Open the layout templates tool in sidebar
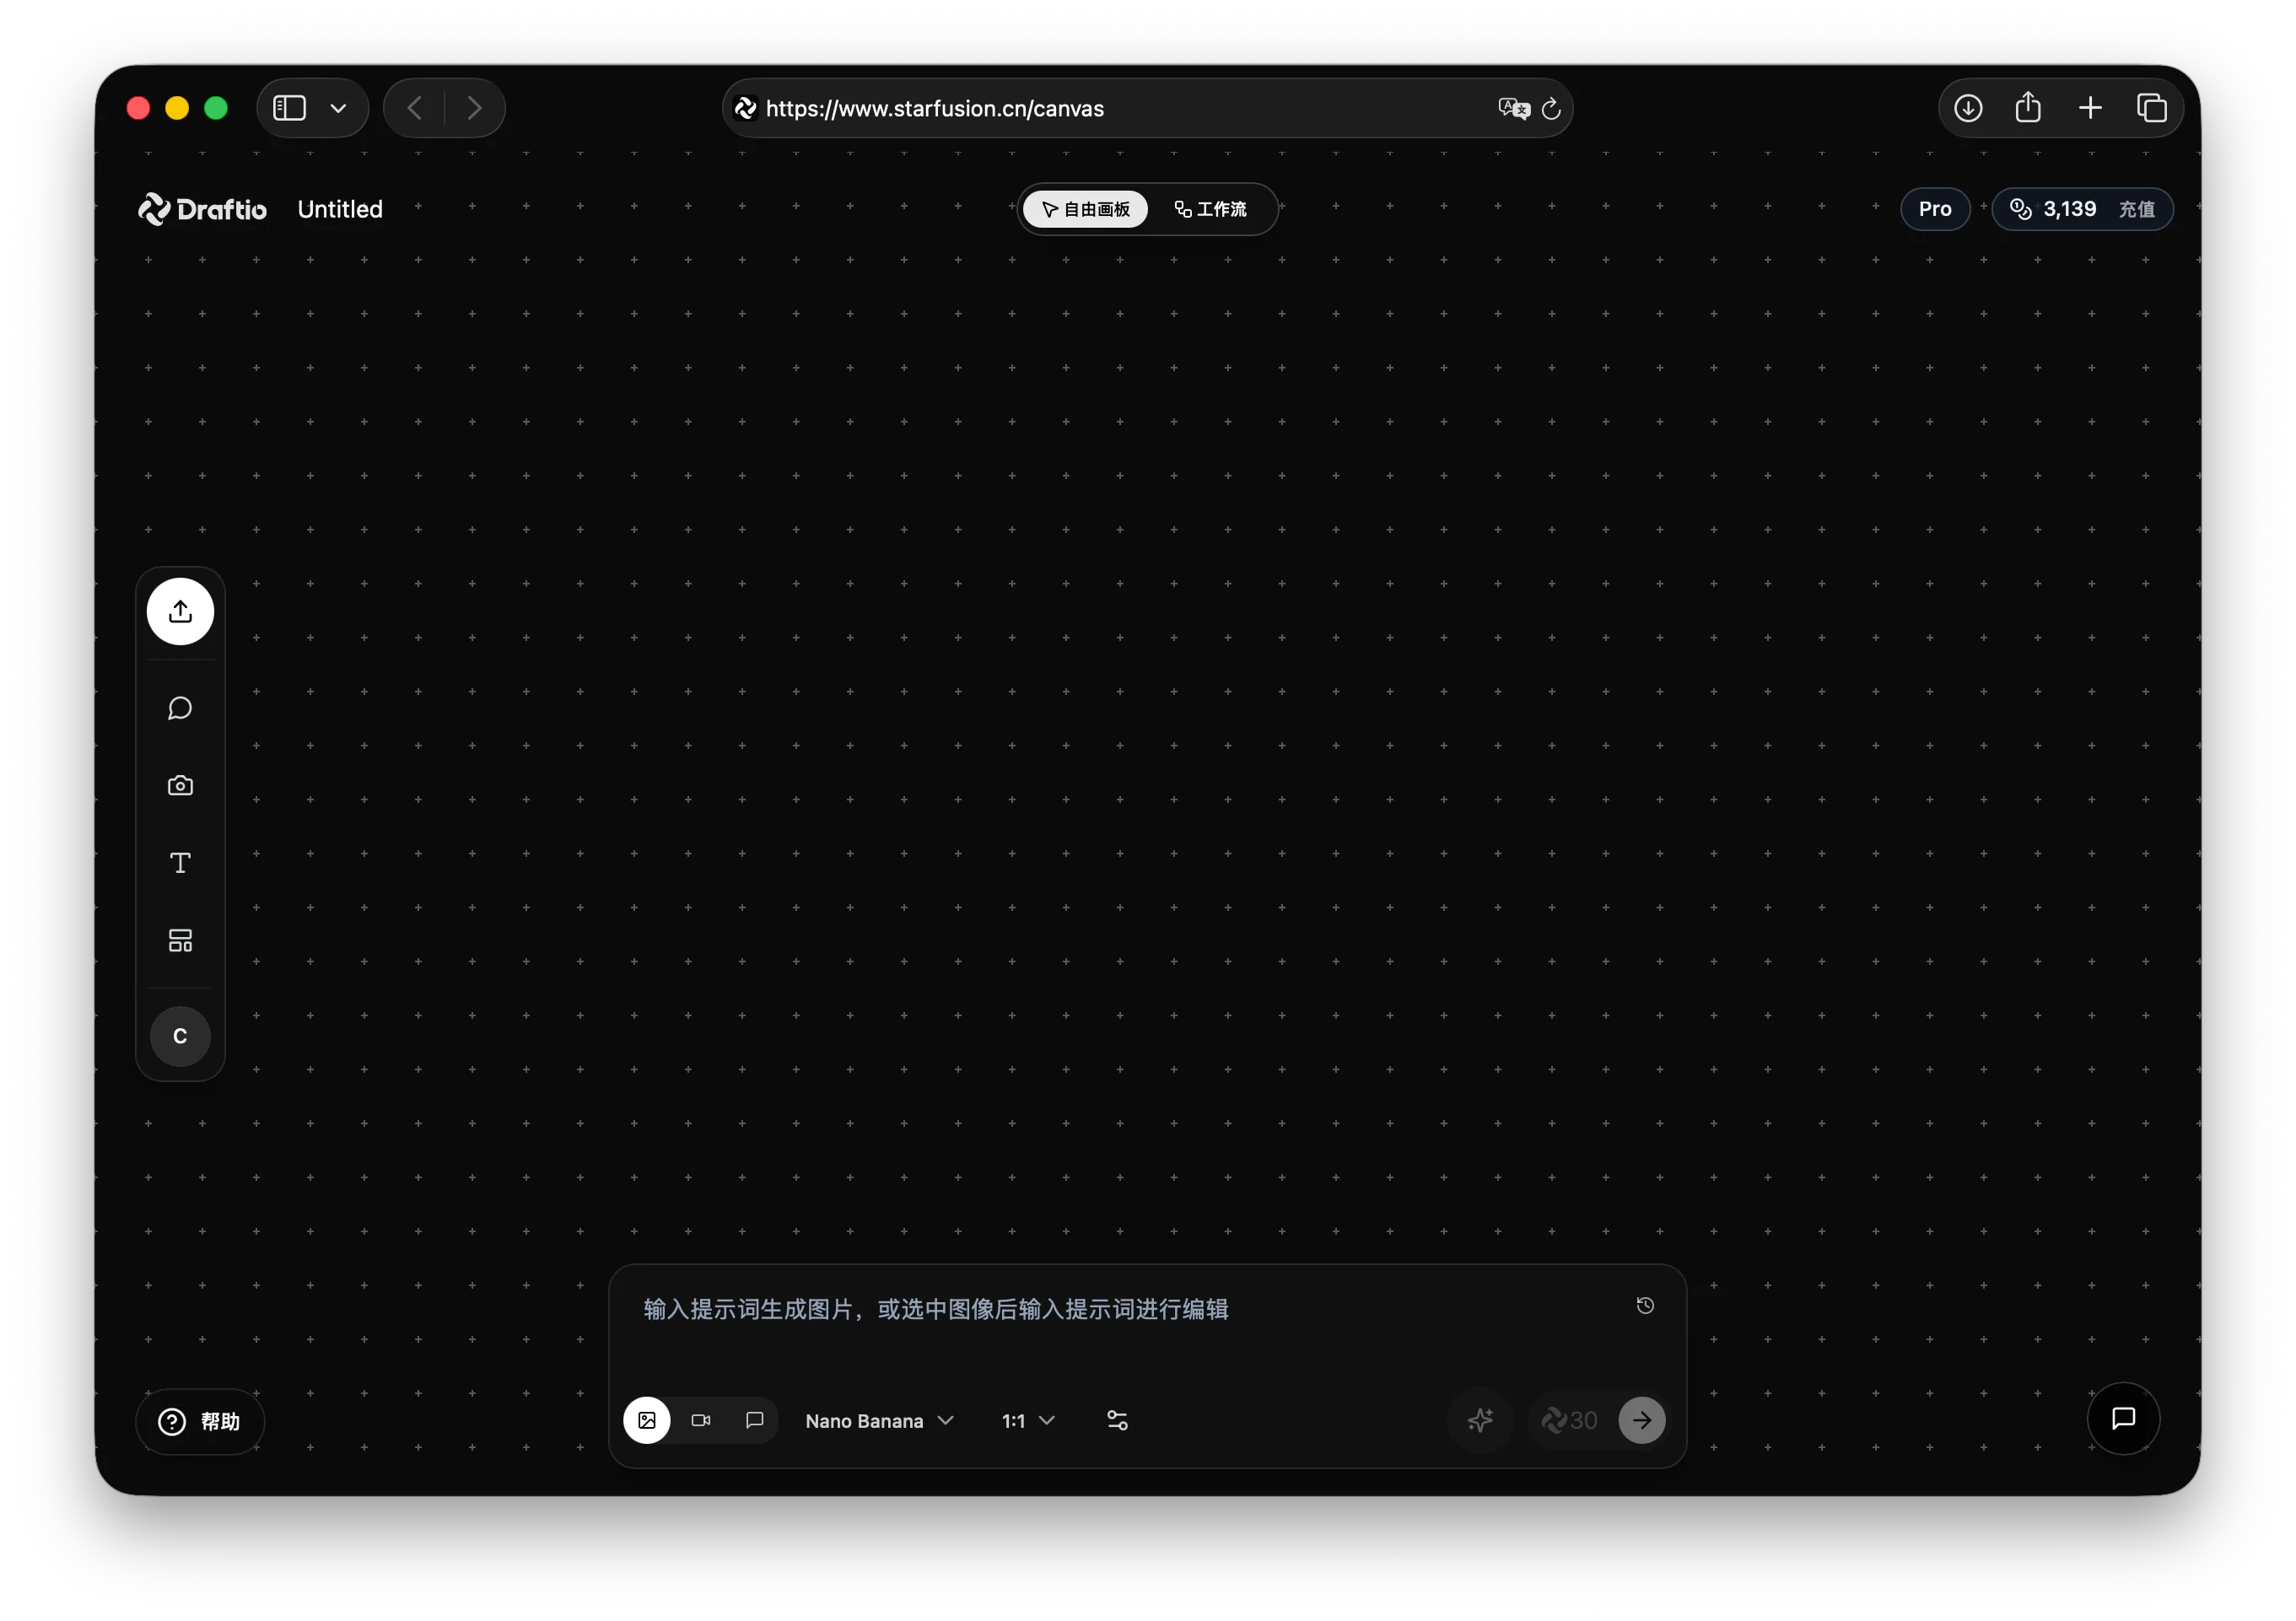 point(180,940)
